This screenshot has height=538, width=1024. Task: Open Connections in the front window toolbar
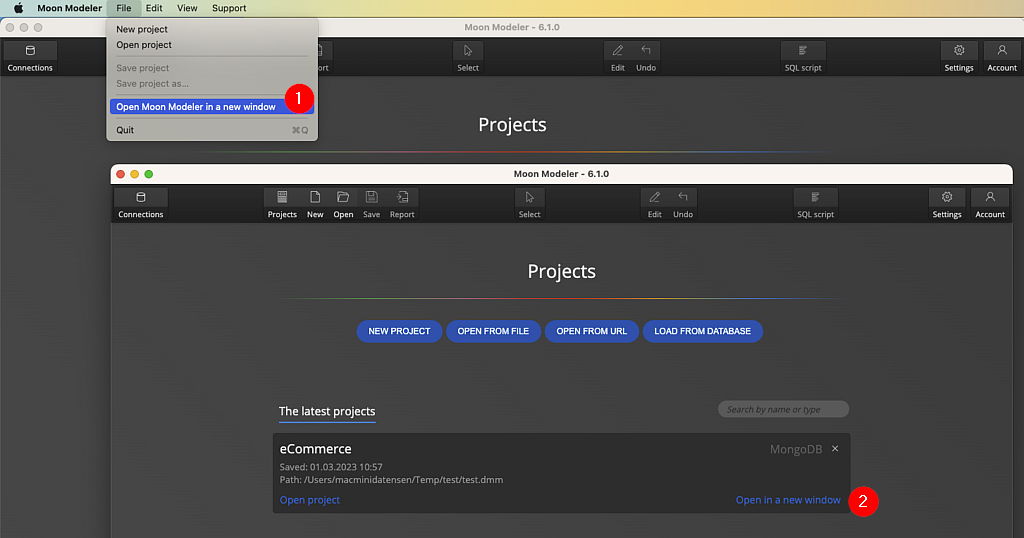(x=140, y=204)
